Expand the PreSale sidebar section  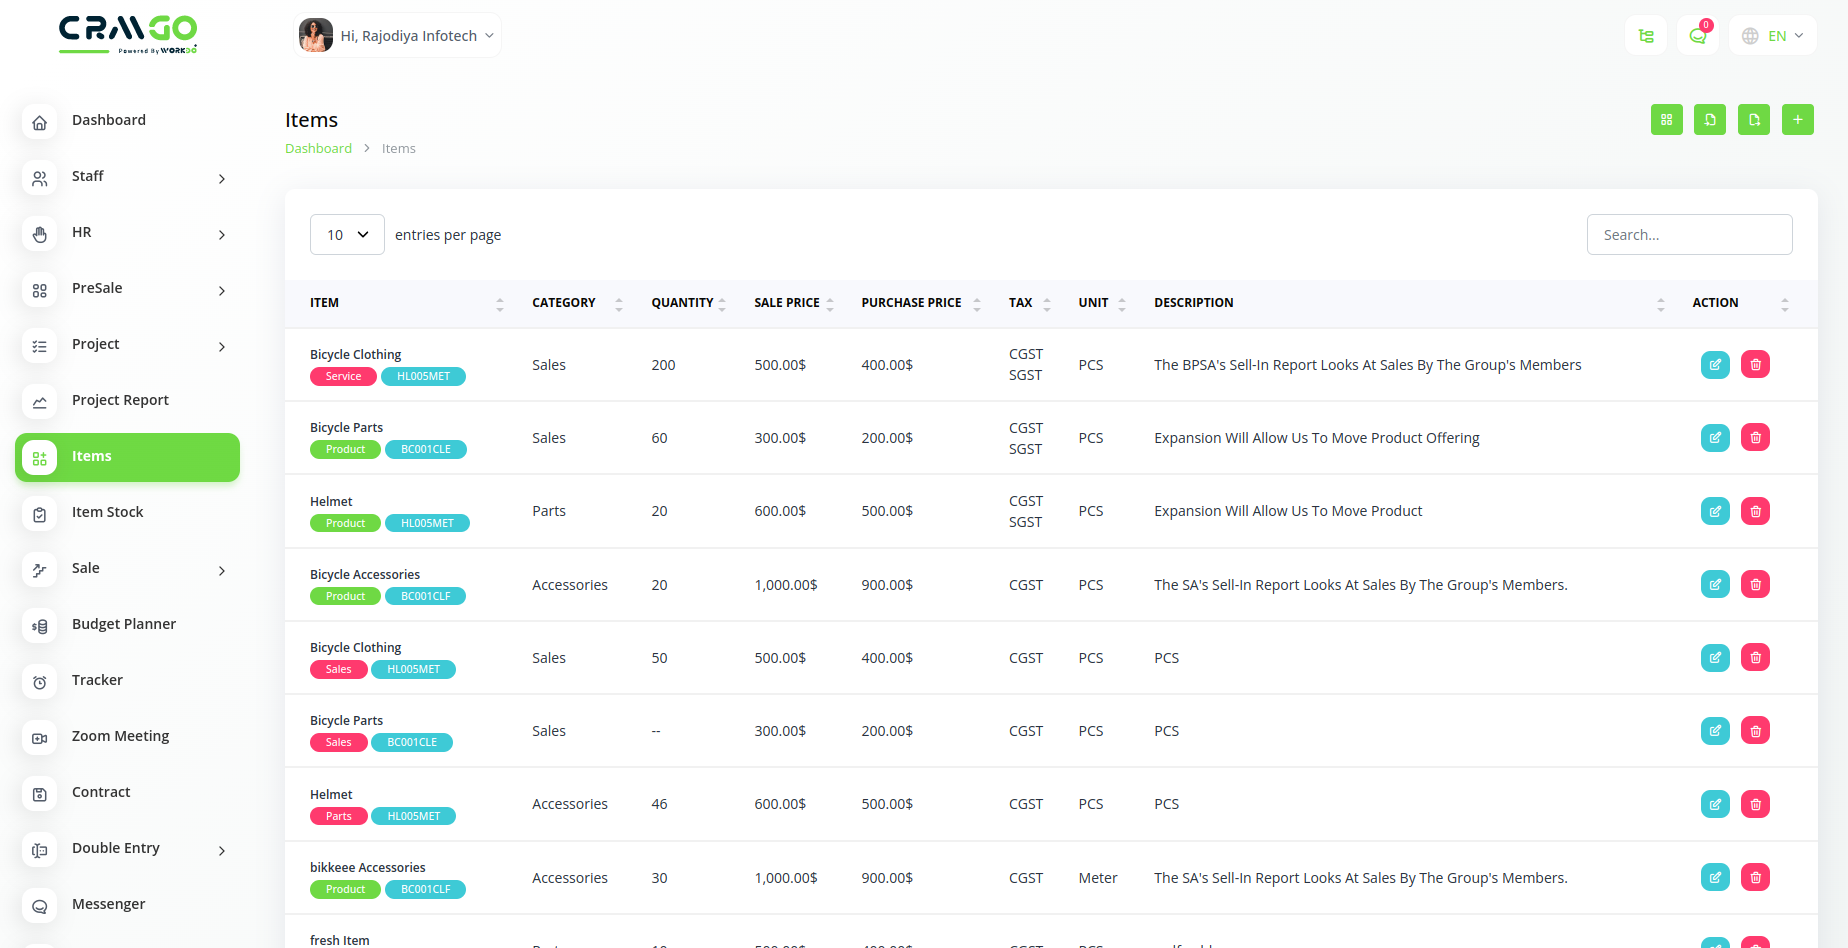coord(127,289)
